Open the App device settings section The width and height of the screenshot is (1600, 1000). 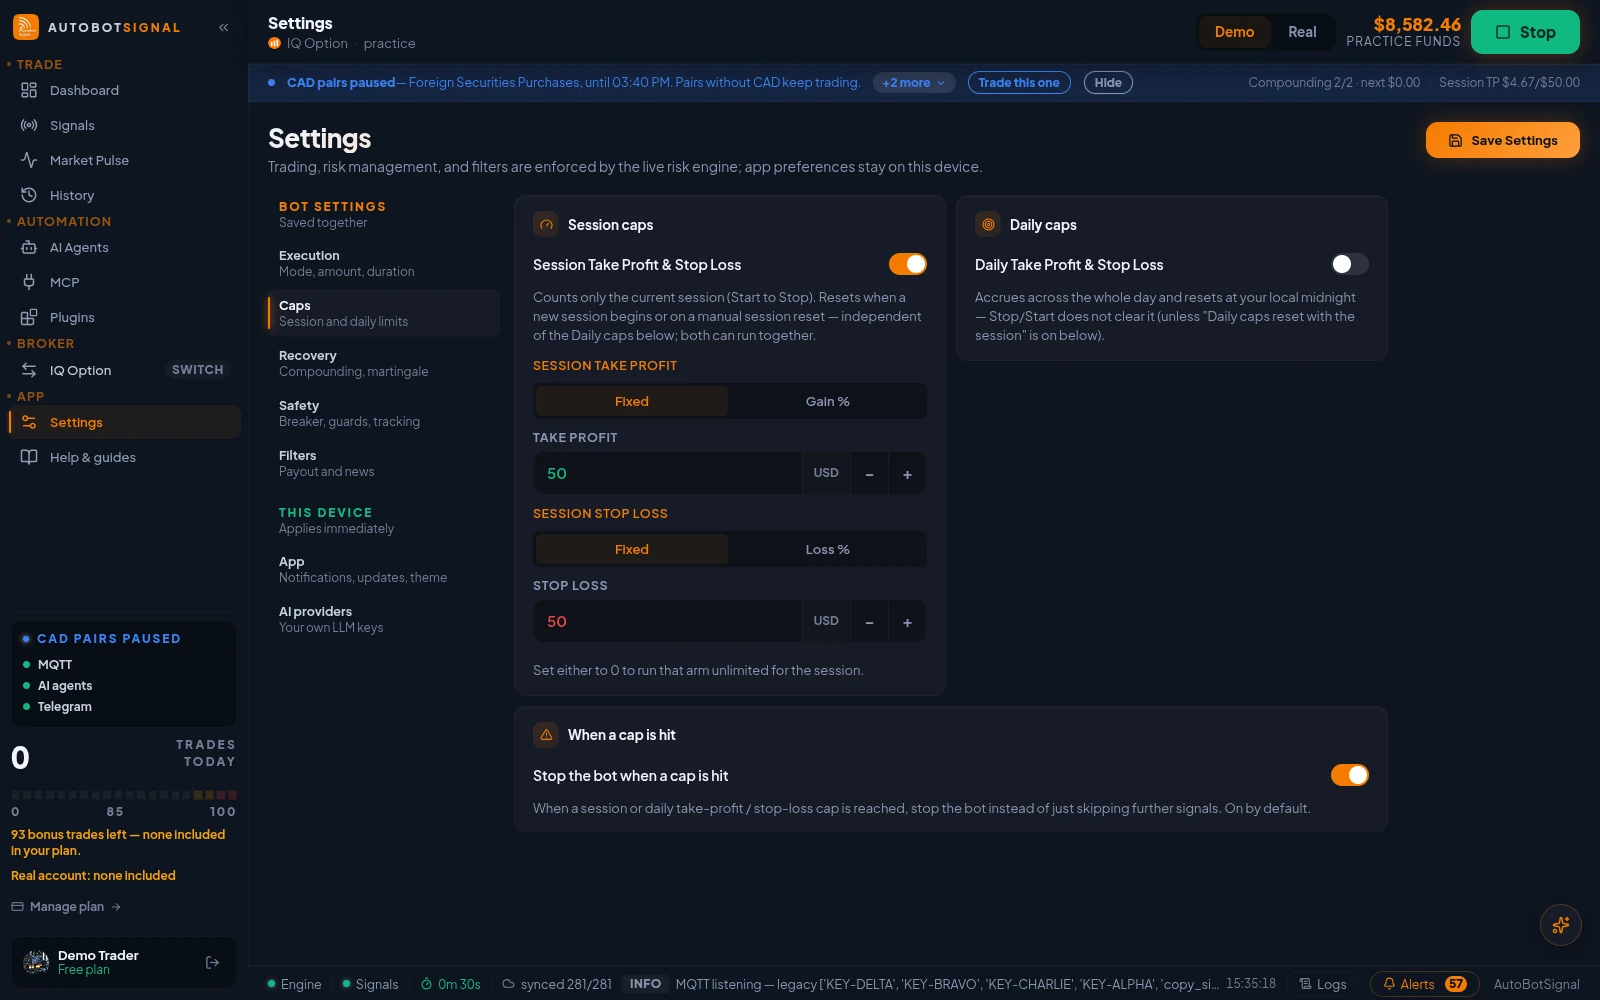(384, 569)
